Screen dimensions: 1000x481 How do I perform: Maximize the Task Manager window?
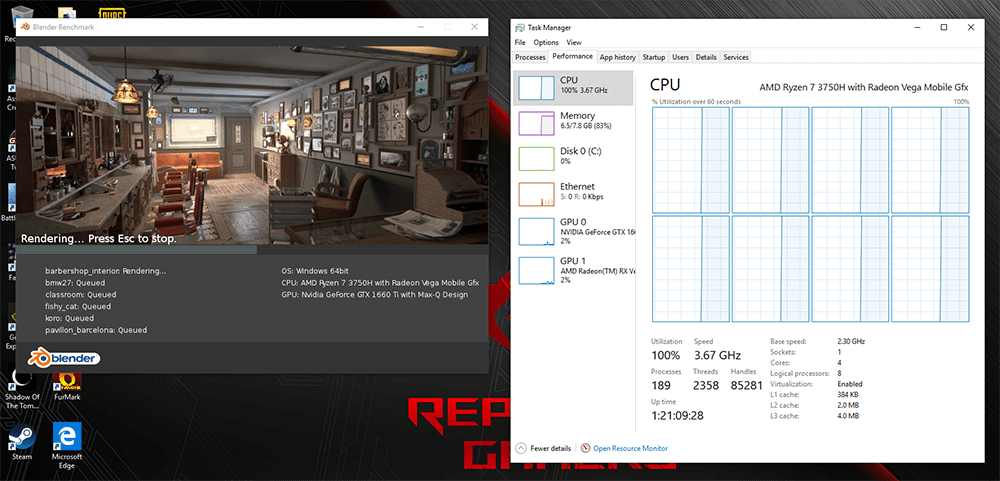[x=944, y=27]
